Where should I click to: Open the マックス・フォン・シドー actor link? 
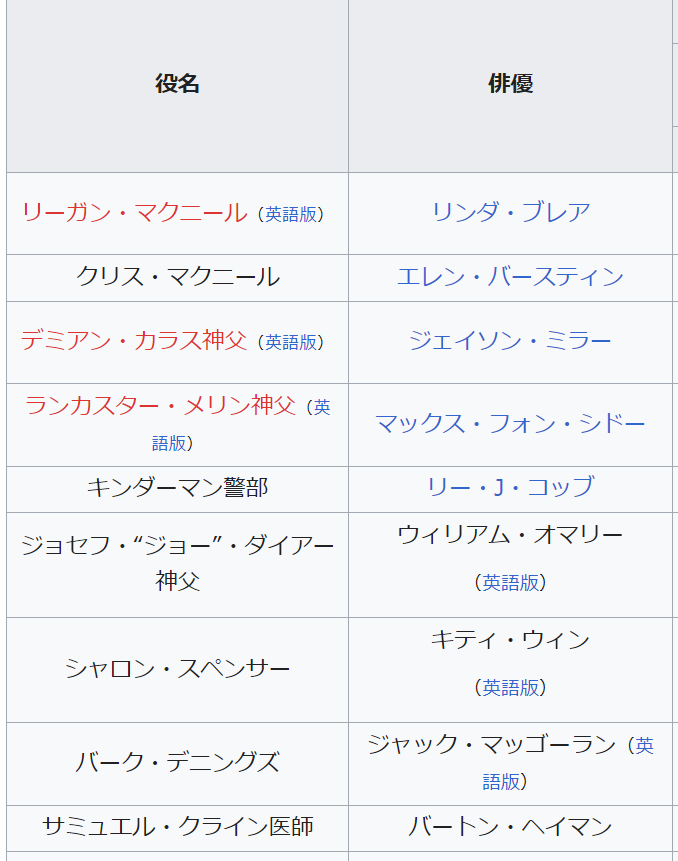point(510,424)
